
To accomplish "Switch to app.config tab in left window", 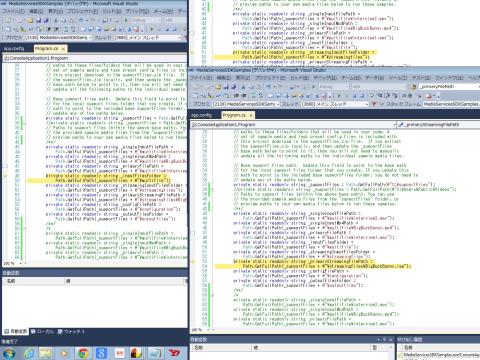I will pyautogui.click(x=14, y=49).
